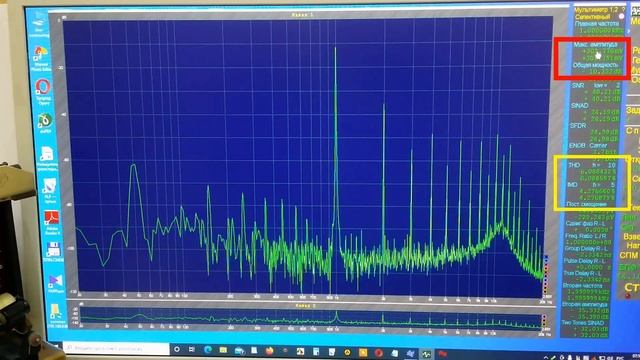Click the IMD h= 5 value

coord(604,184)
